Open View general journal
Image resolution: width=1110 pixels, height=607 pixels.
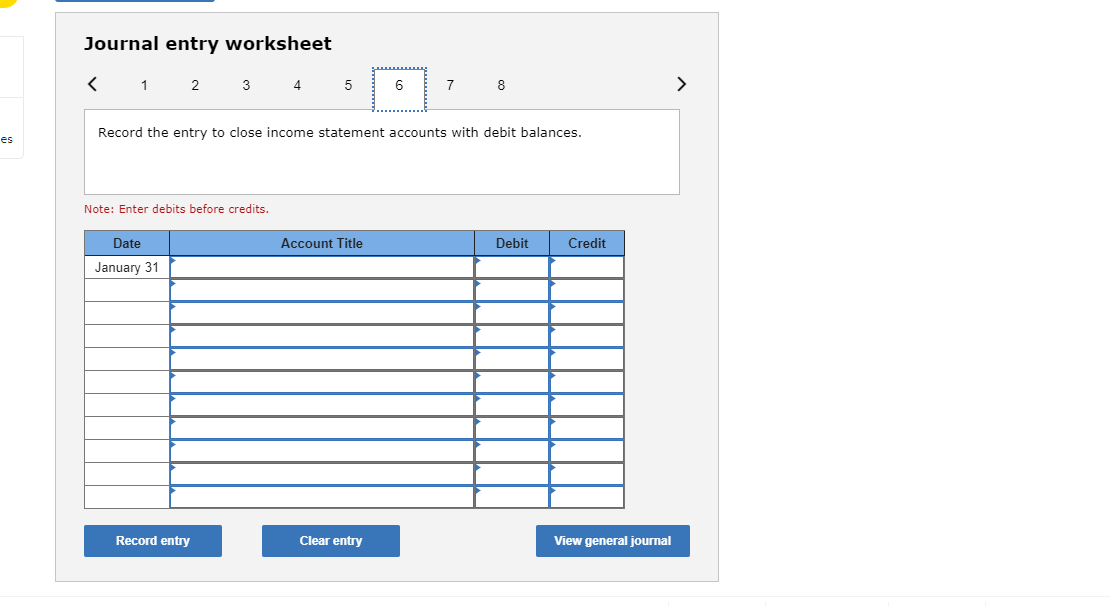click(612, 541)
